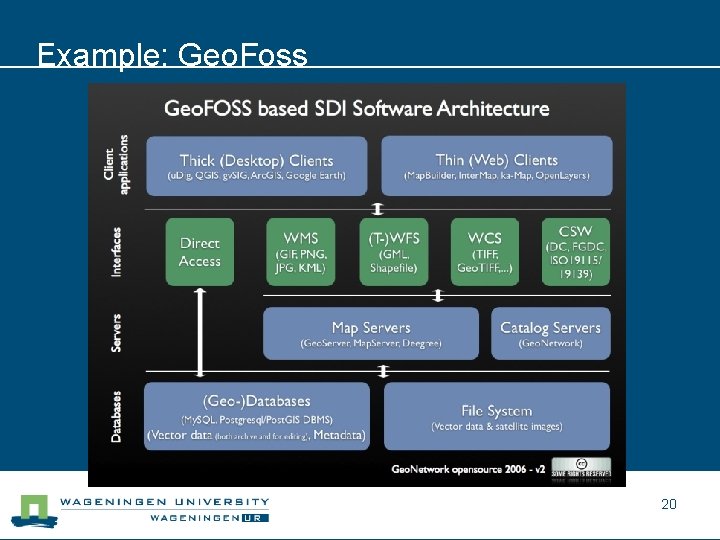Click the vertical 'Interfaces' row label
The image size is (720, 540).
(x=117, y=252)
